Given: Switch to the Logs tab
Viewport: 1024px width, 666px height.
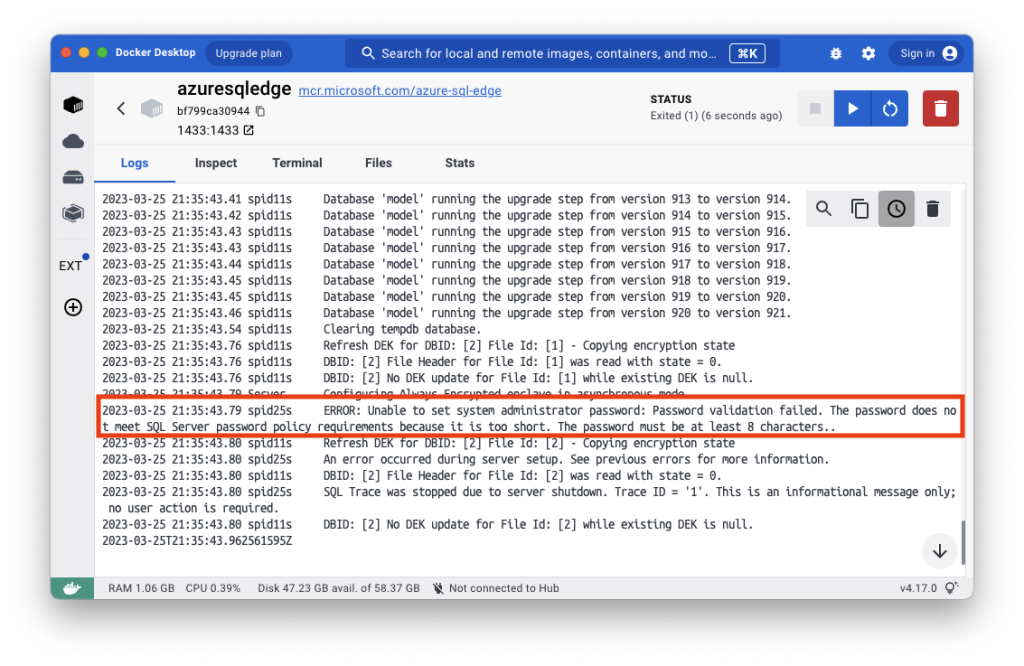Looking at the screenshot, I should pos(135,163).
